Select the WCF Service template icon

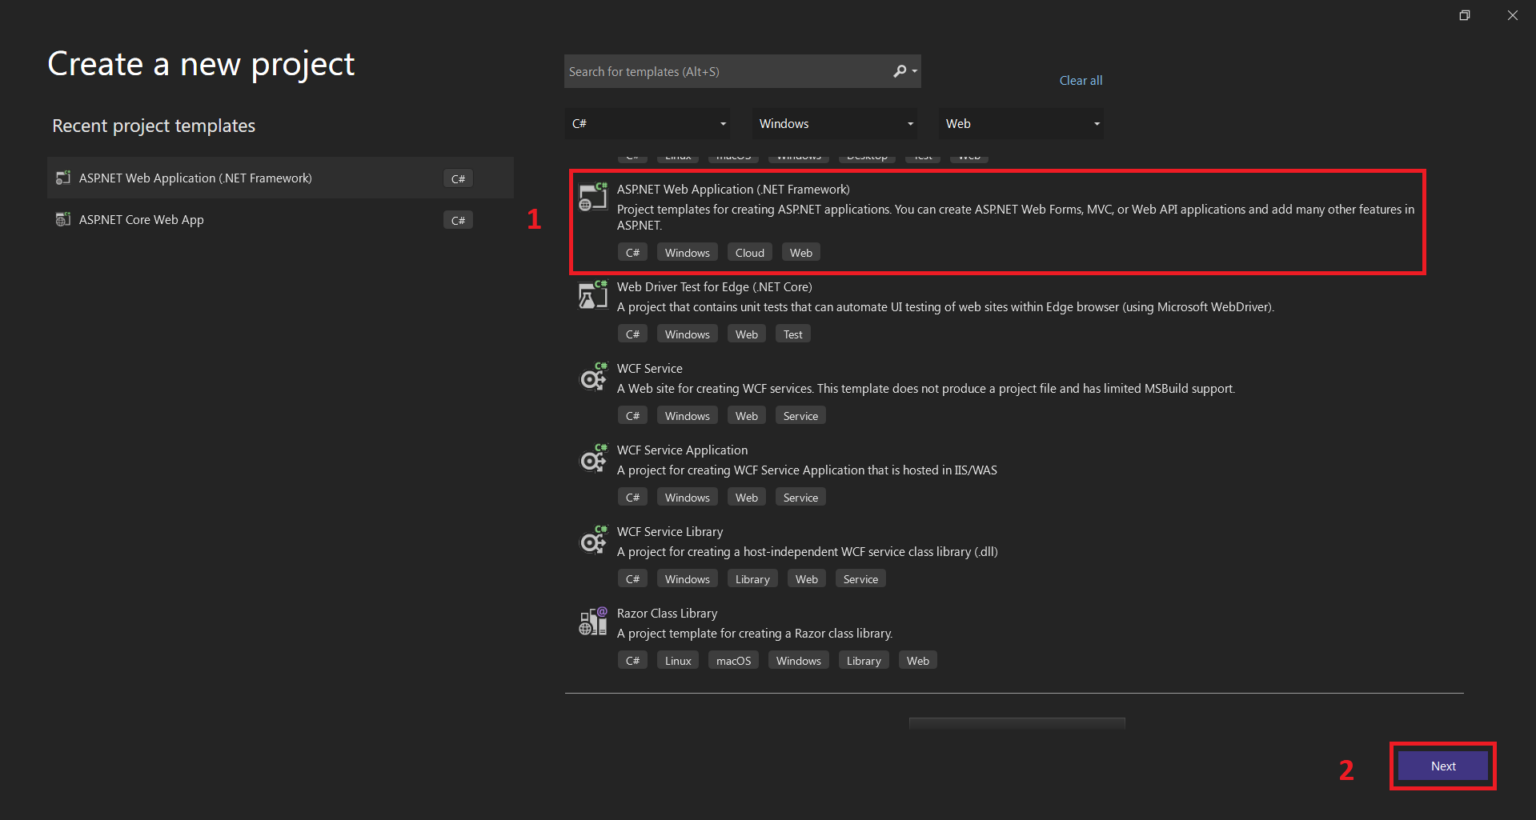click(x=593, y=376)
